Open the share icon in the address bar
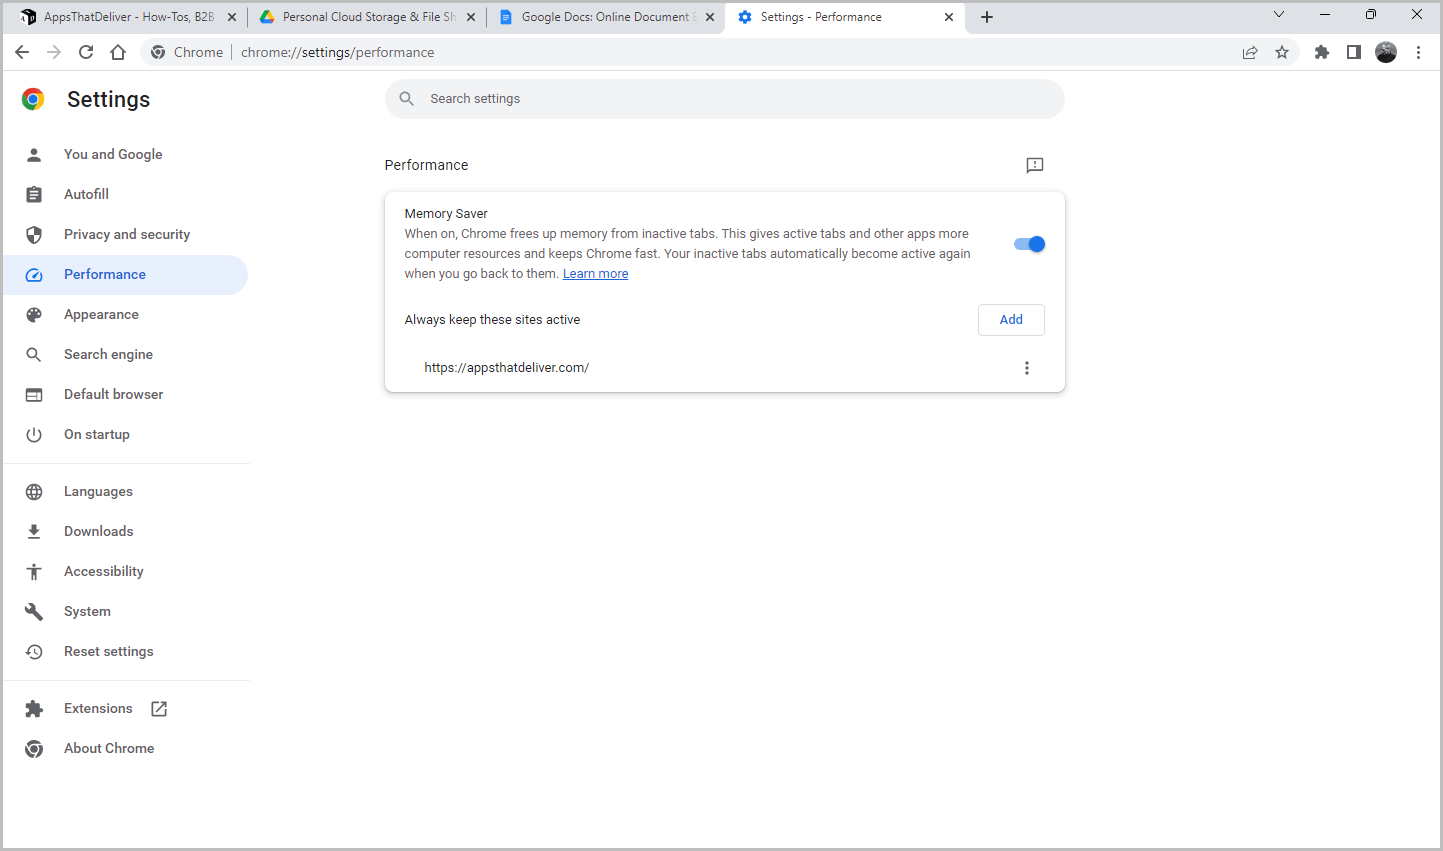The width and height of the screenshot is (1443, 851). tap(1250, 51)
